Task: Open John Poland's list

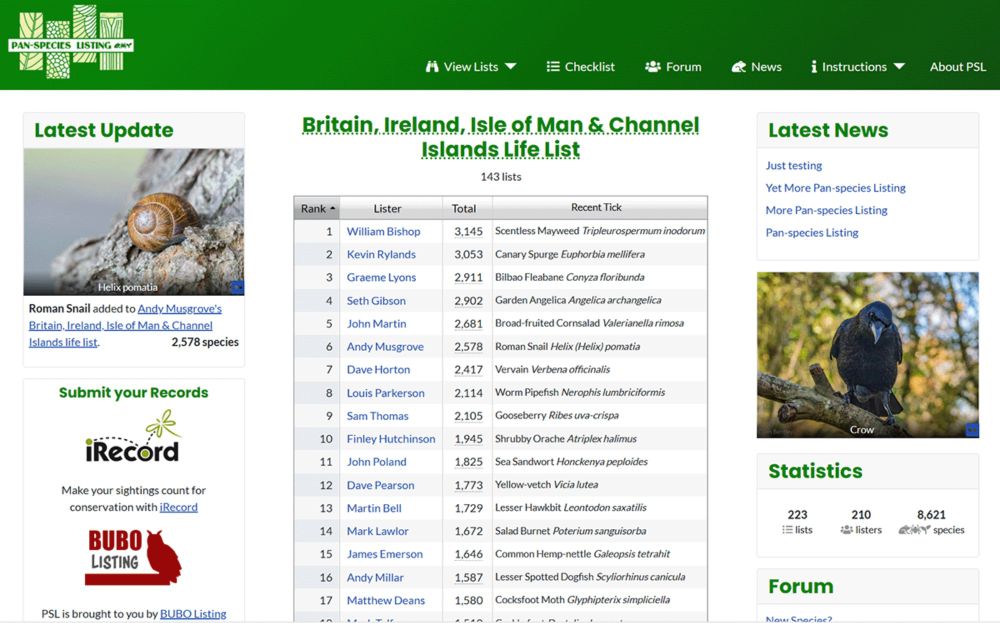Action: pyautogui.click(x=376, y=462)
